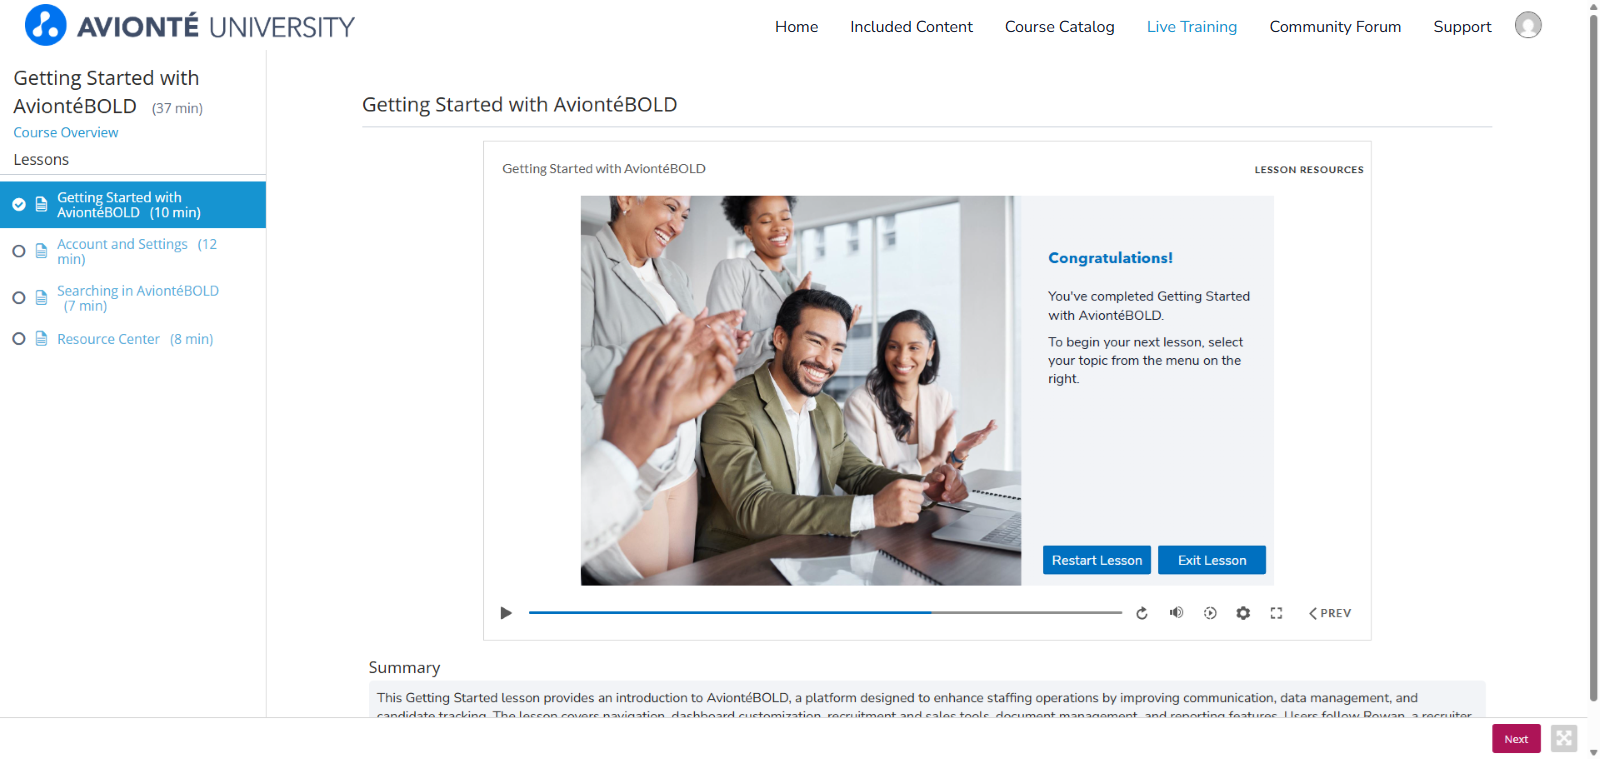Click document icon for Searching in AviontéBOLD
Image resolution: width=1600 pixels, height=759 pixels.
click(41, 298)
